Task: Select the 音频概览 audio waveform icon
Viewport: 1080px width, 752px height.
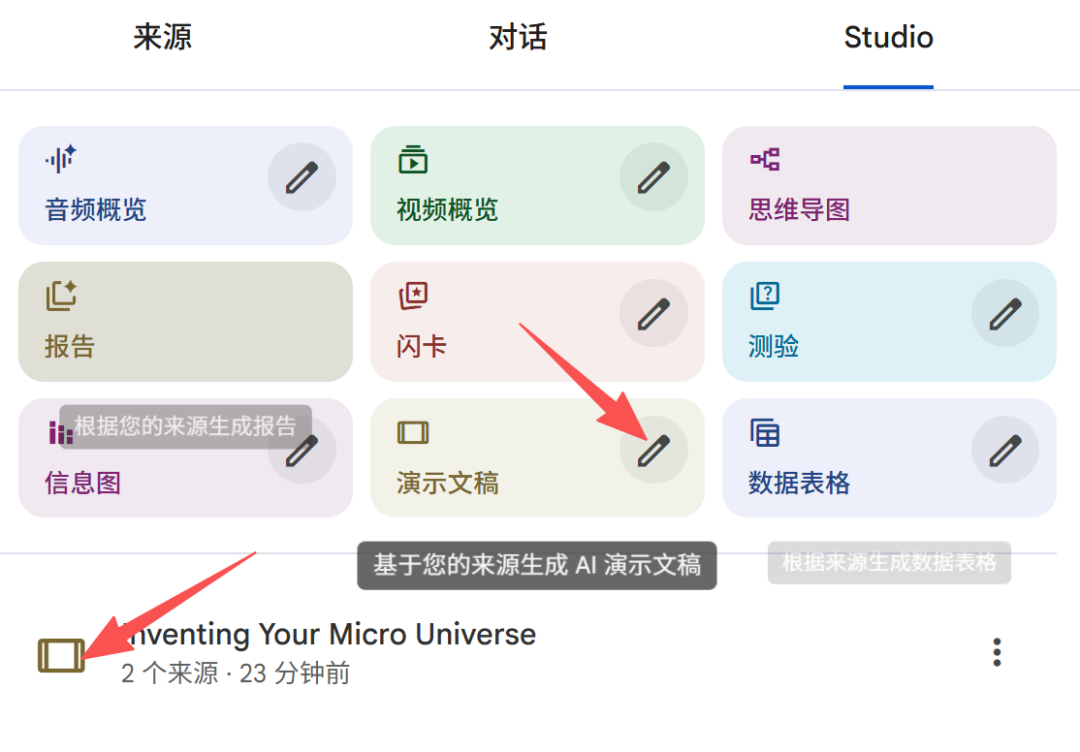Action: [58, 159]
